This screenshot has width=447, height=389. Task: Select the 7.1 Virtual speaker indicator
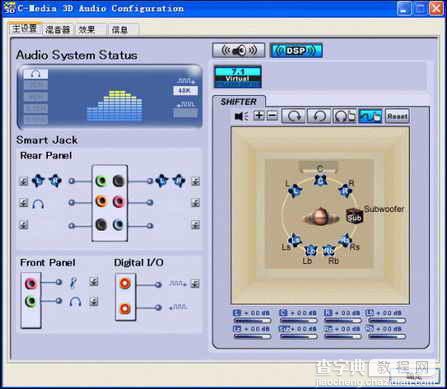click(x=237, y=77)
